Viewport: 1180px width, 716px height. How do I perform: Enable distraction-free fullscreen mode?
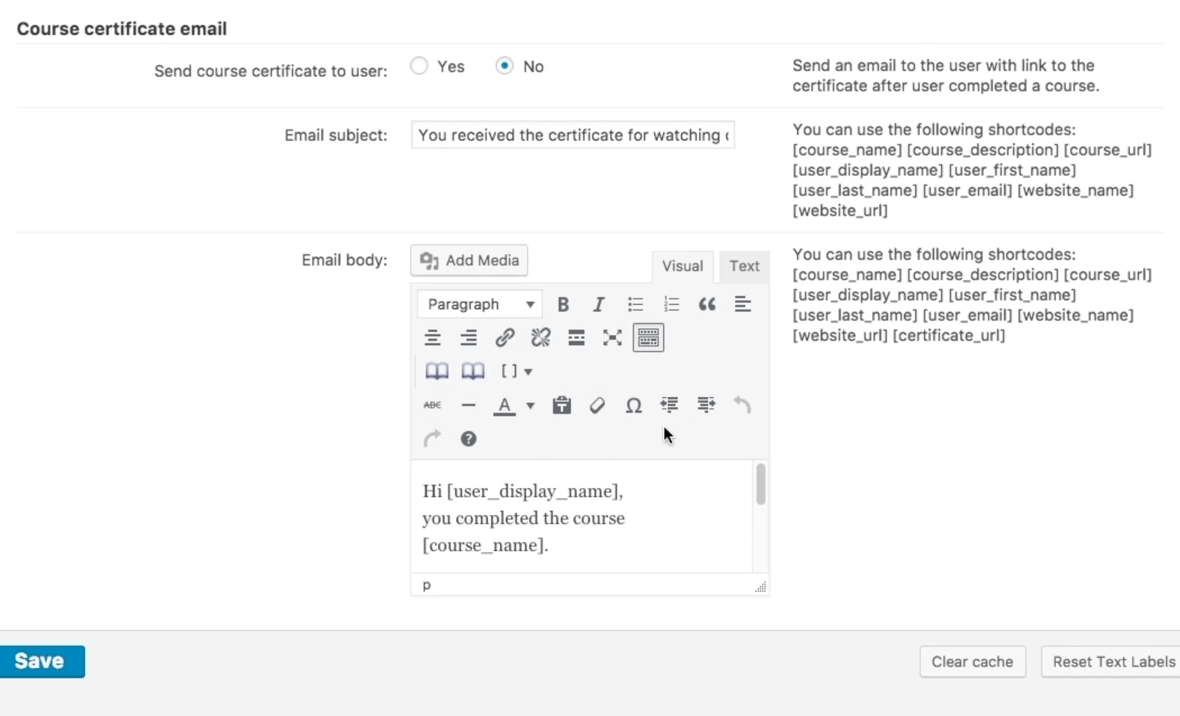[612, 338]
